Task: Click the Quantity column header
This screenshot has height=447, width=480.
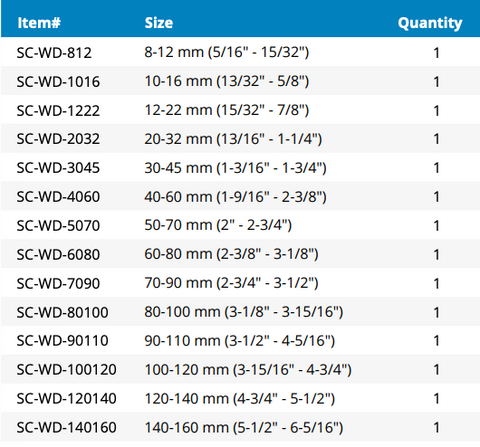Action: tap(430, 23)
